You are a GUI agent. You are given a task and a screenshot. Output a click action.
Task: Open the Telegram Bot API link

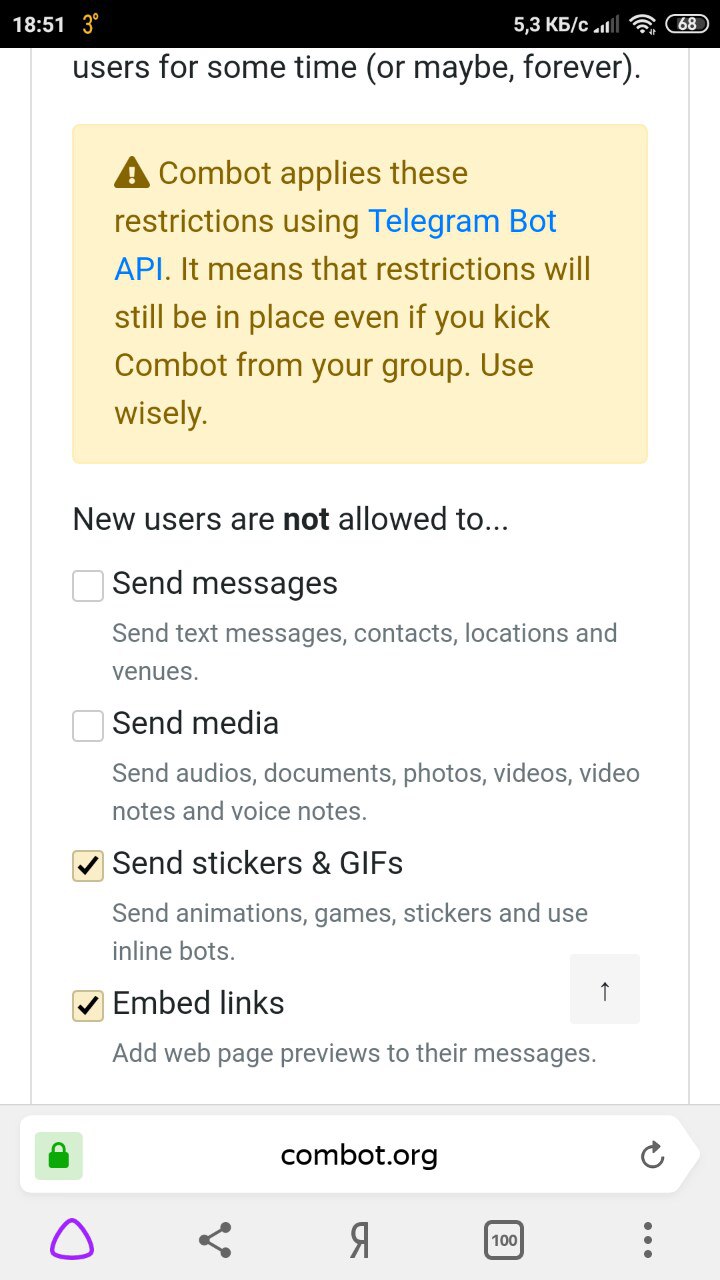tap(336, 245)
